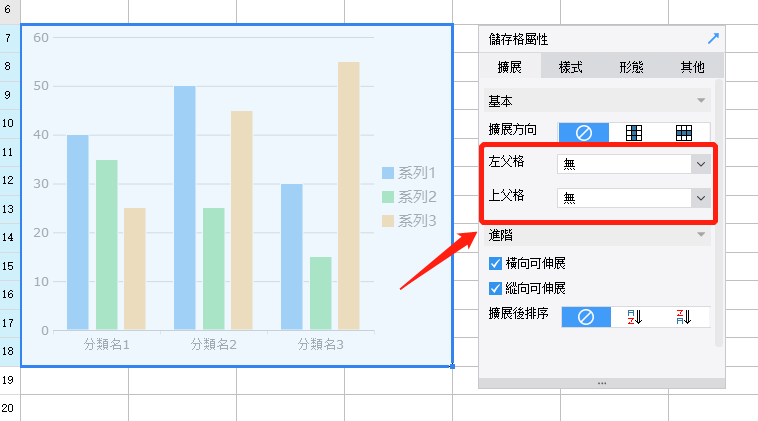Select vertical expansion direction icon
Image resolution: width=758 pixels, height=421 pixels.
tap(634, 132)
